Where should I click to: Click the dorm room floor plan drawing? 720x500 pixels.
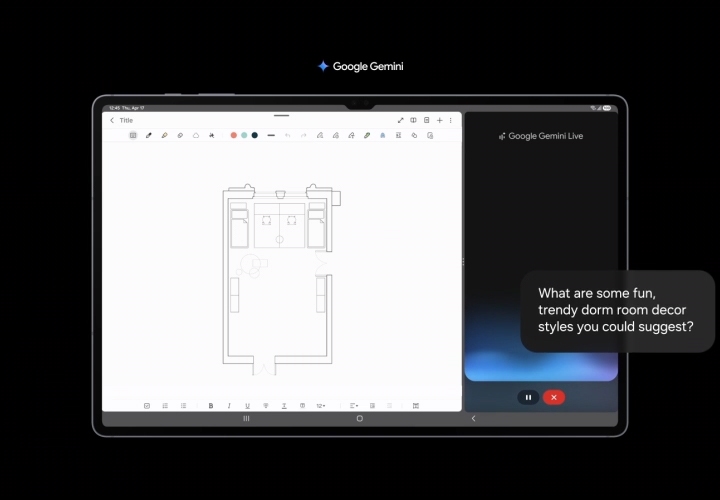point(281,279)
